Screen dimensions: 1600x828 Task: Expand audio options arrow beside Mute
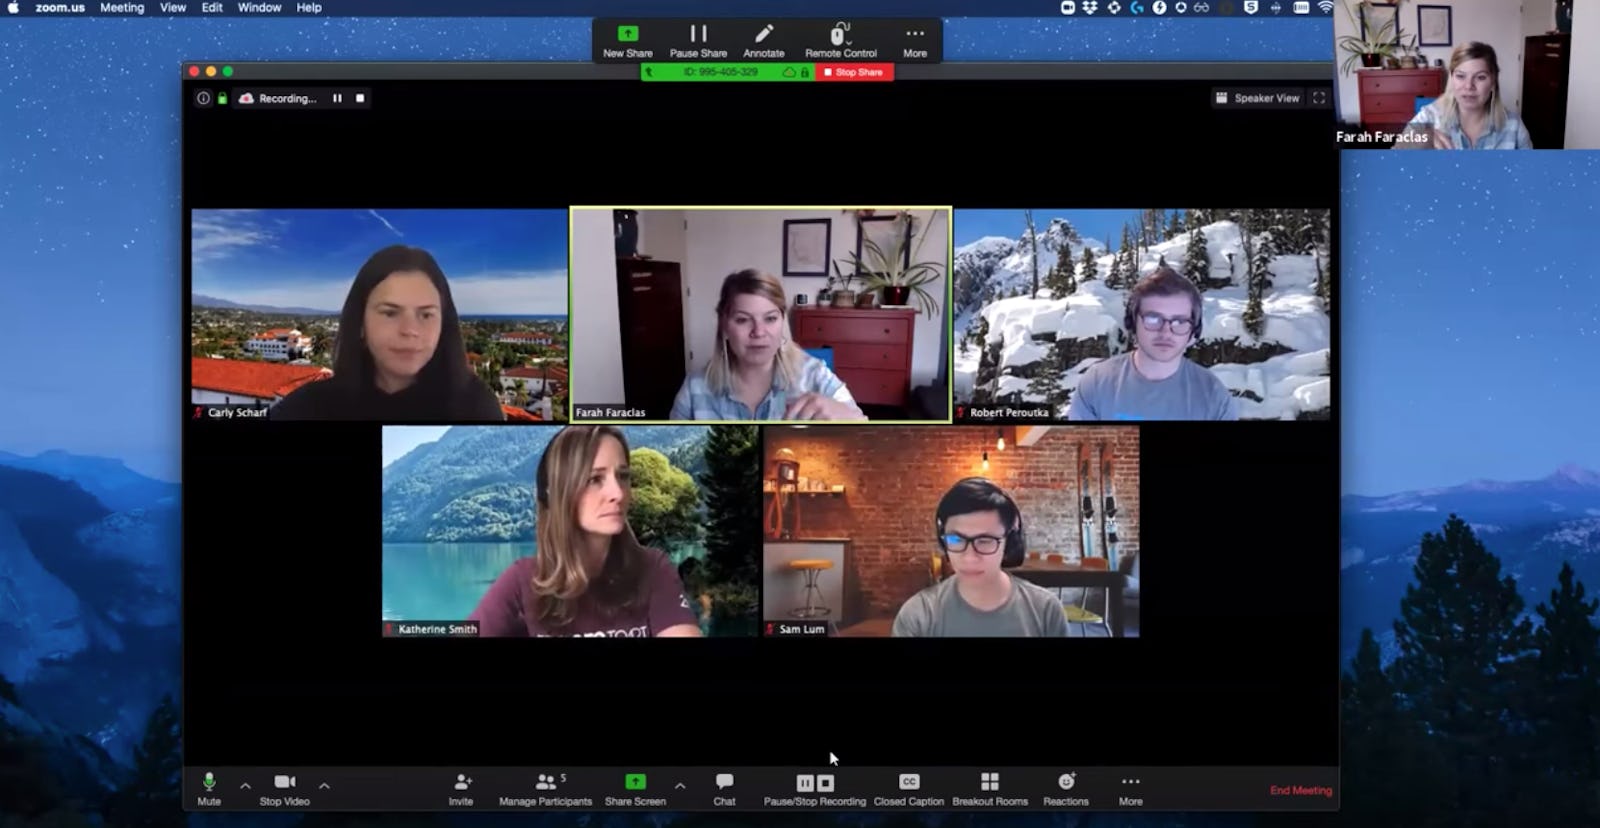[245, 786]
